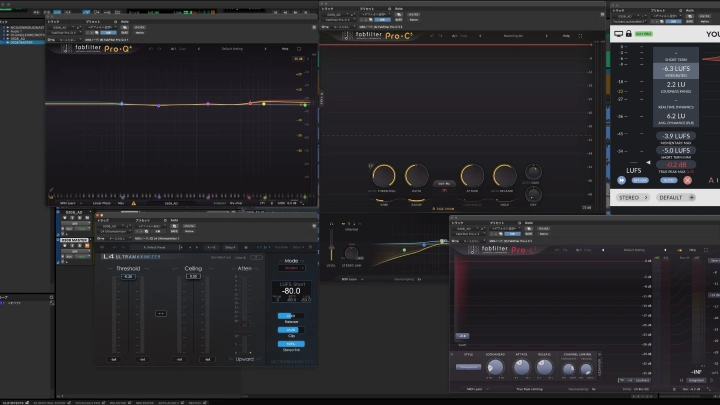Open the Pro-Q preset name Default Setting
The width and height of the screenshot is (720, 405).
232,49
